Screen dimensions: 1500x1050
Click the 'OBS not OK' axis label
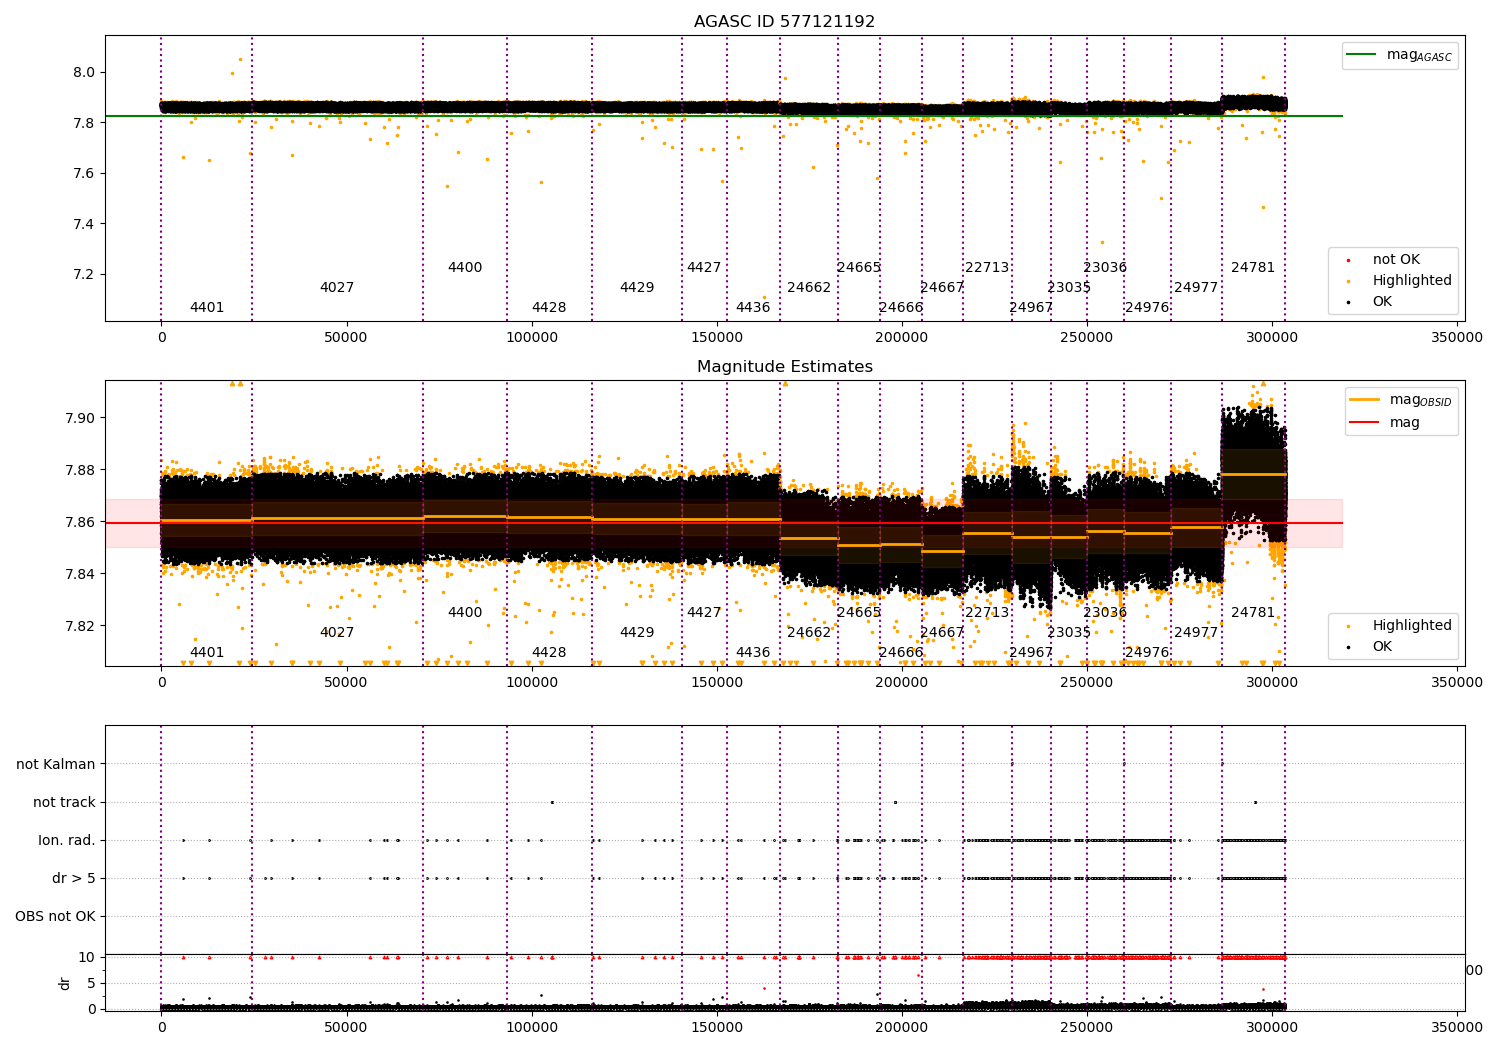[x=55, y=916]
